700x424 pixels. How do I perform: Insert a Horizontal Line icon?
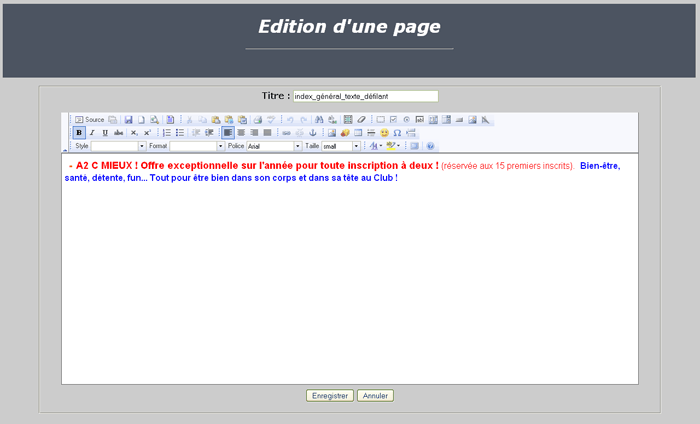(371, 133)
